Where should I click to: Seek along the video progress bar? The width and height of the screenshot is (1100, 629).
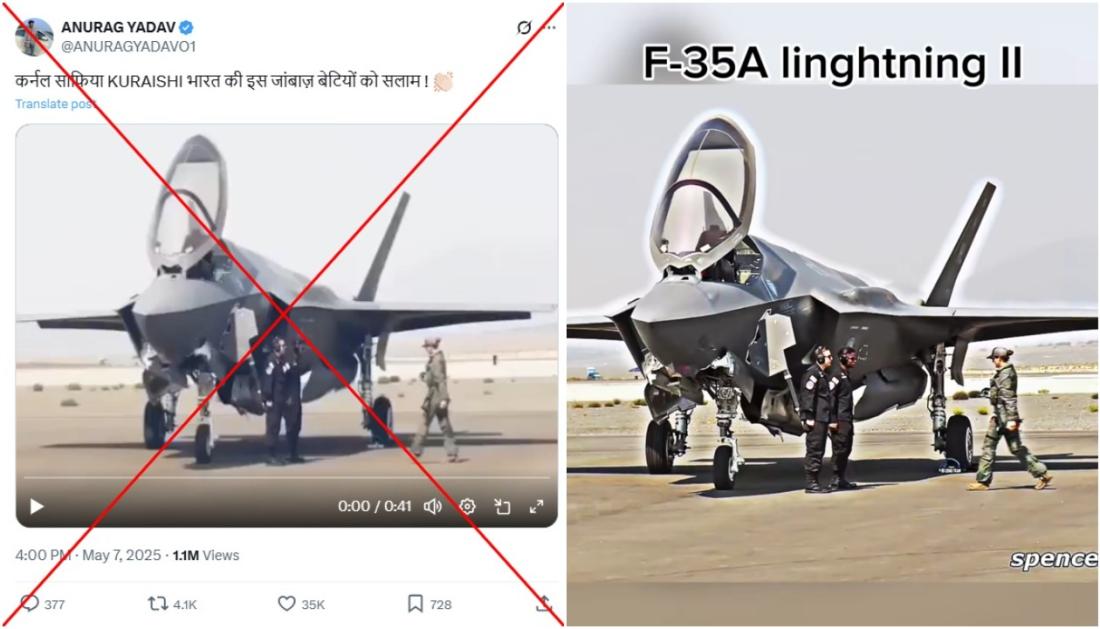tap(286, 478)
